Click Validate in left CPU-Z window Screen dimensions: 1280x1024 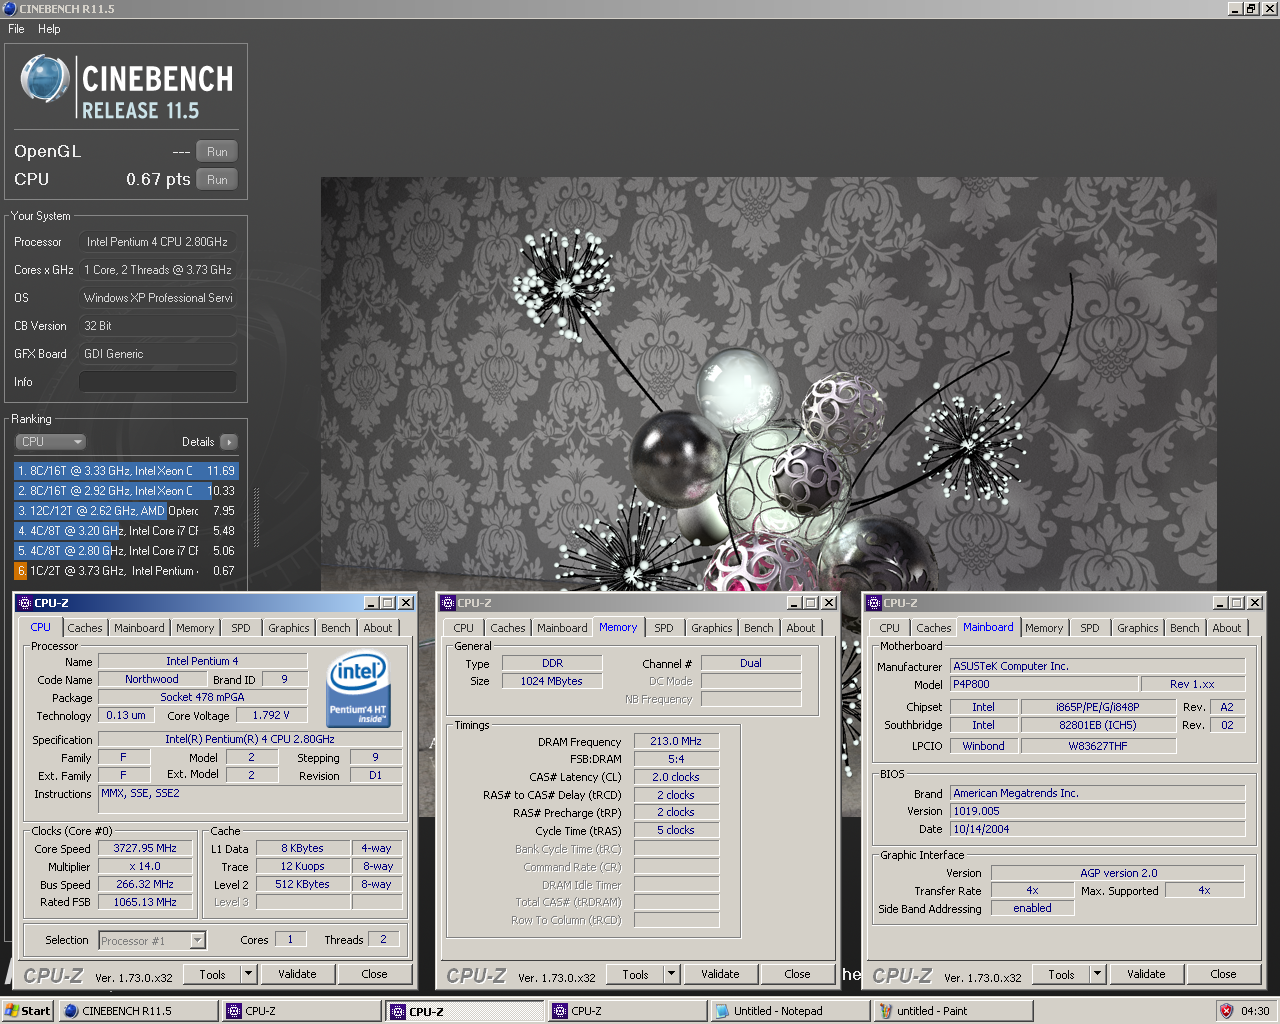[297, 974]
